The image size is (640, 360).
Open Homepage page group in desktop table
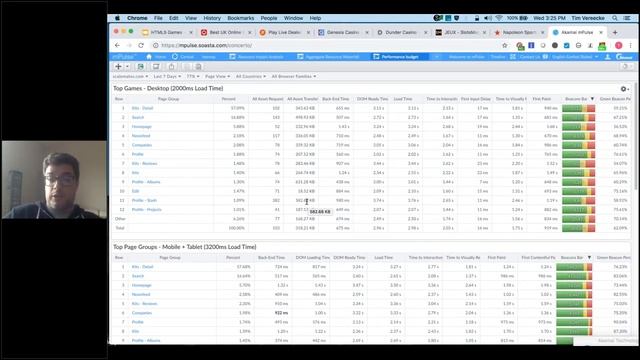[x=142, y=127]
